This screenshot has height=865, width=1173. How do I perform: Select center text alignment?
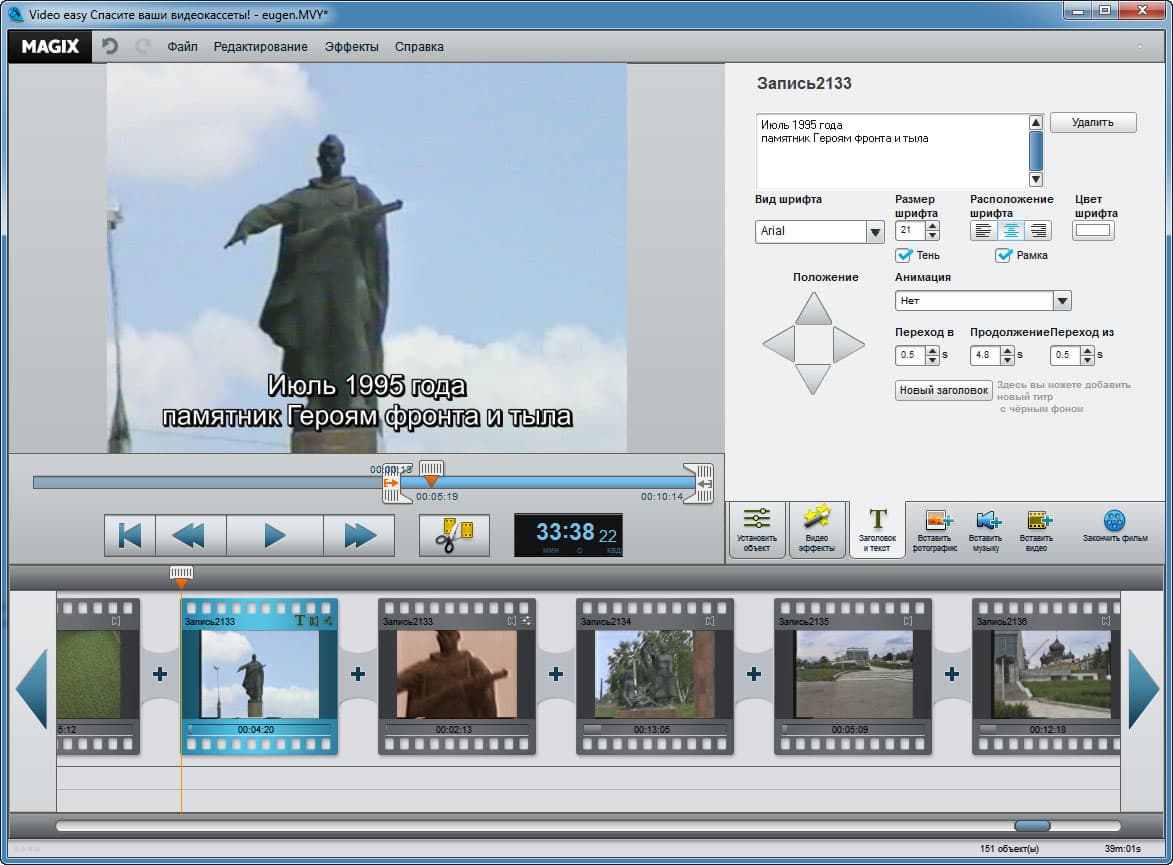[1011, 231]
